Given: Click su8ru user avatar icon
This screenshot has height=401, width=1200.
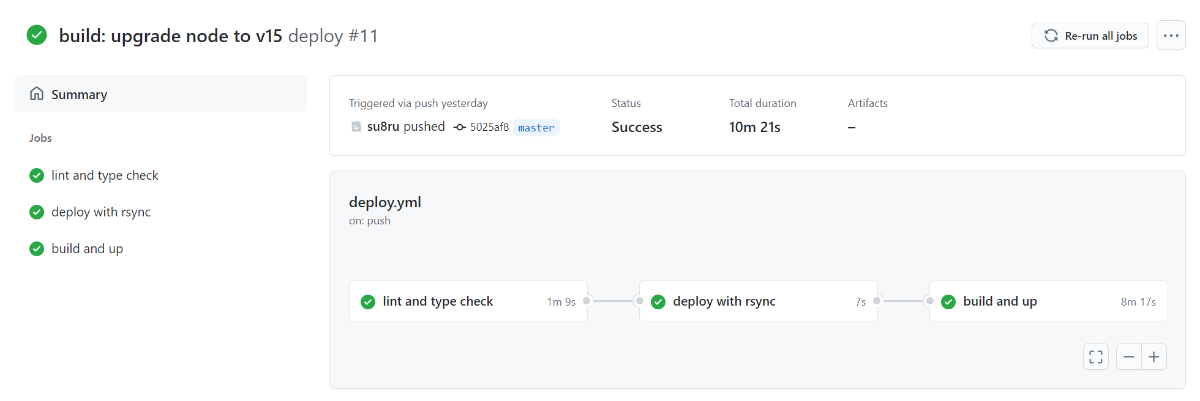Looking at the screenshot, I should (x=355, y=127).
